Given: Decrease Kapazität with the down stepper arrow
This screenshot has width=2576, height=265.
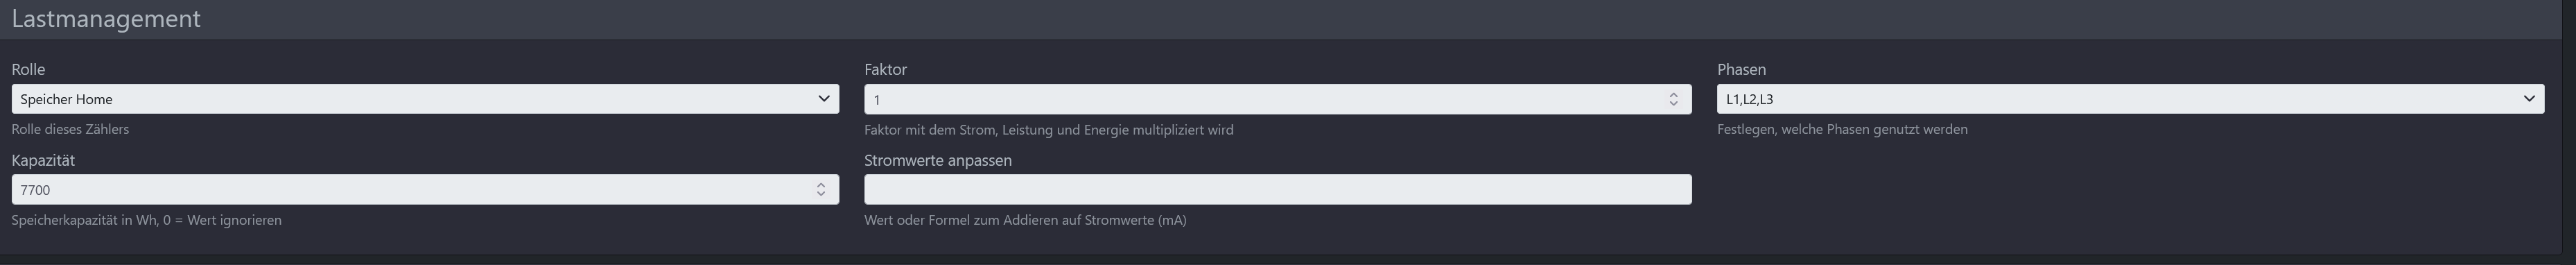Looking at the screenshot, I should [821, 194].
